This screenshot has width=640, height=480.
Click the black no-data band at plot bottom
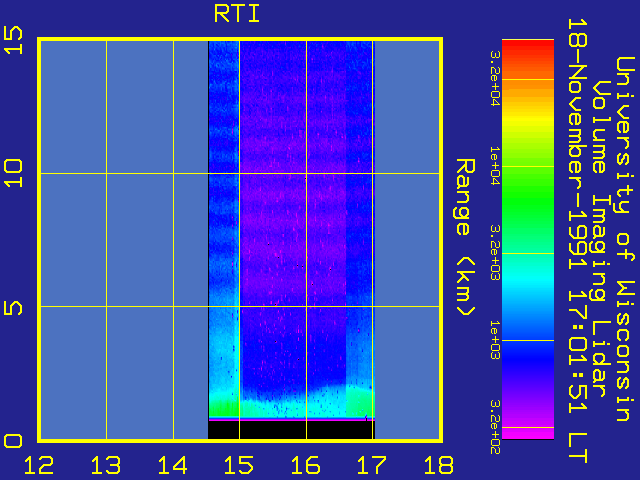[291, 430]
